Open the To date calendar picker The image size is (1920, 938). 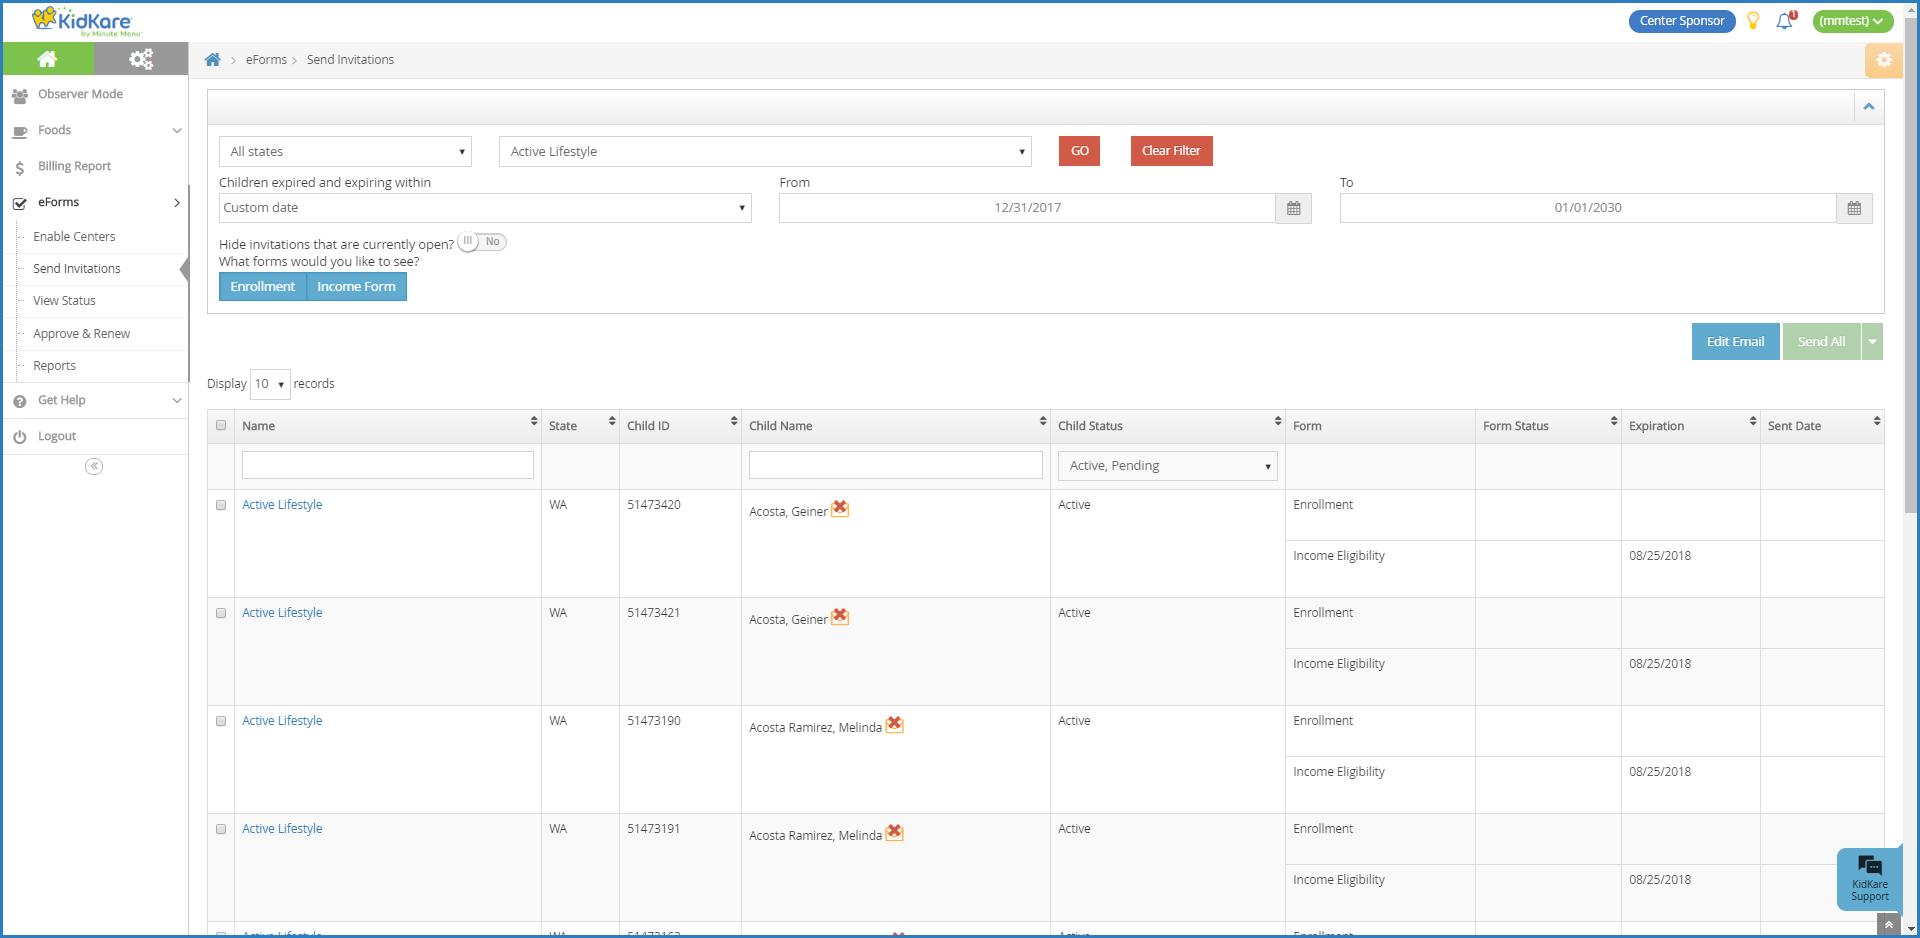[x=1854, y=208]
